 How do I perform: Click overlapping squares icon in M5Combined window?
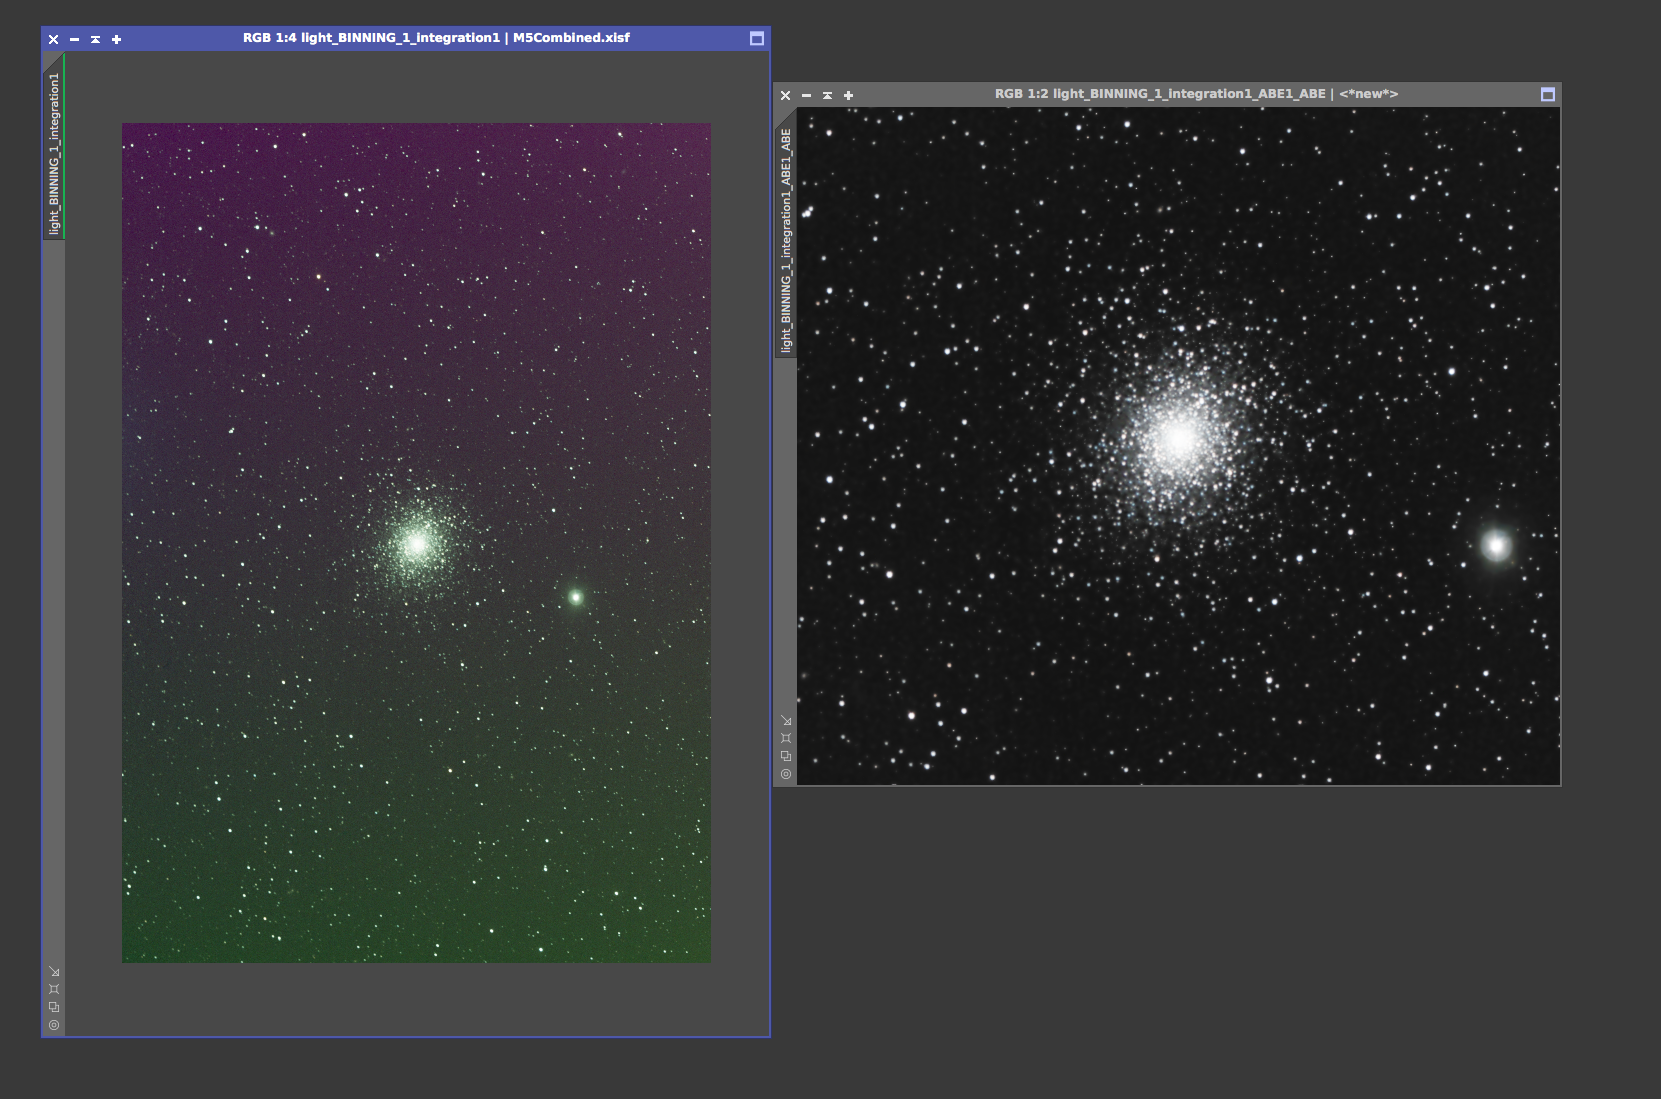pos(54,1007)
